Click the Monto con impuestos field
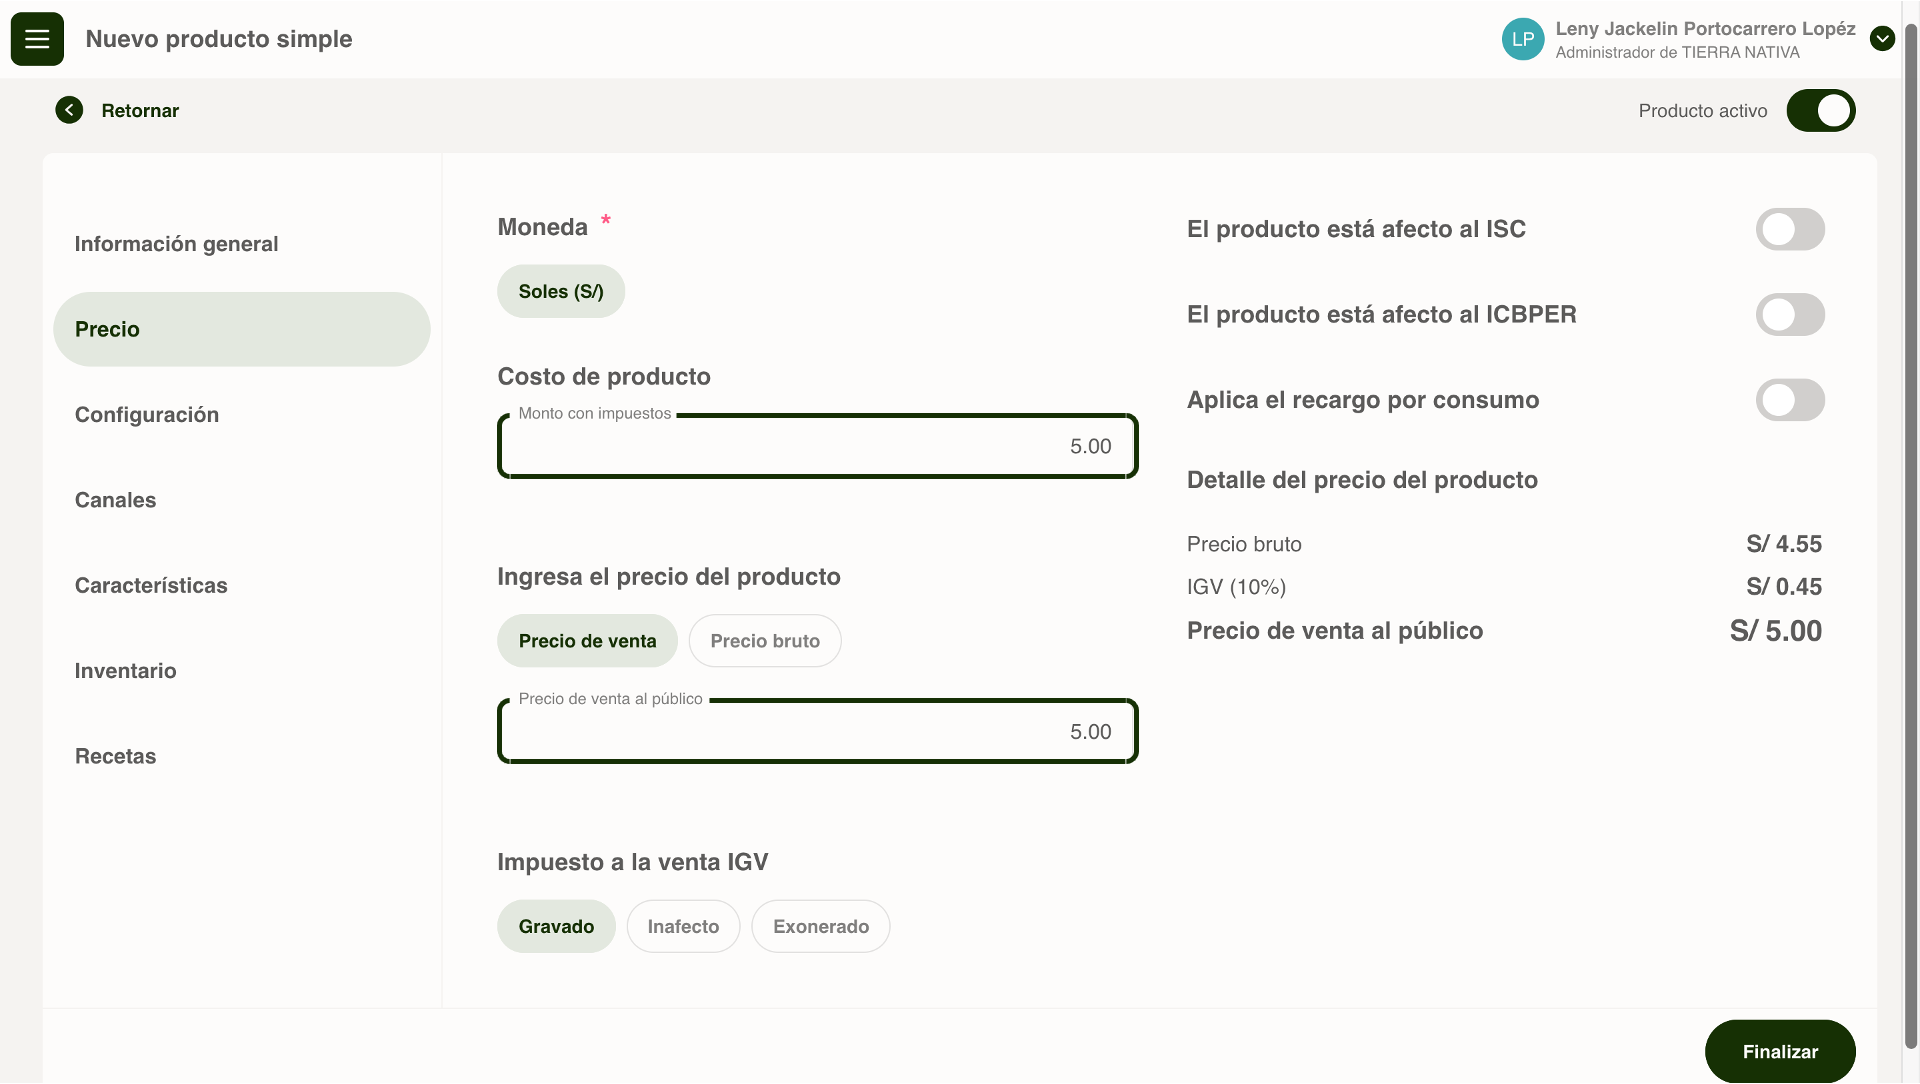The image size is (1920, 1084). point(817,446)
